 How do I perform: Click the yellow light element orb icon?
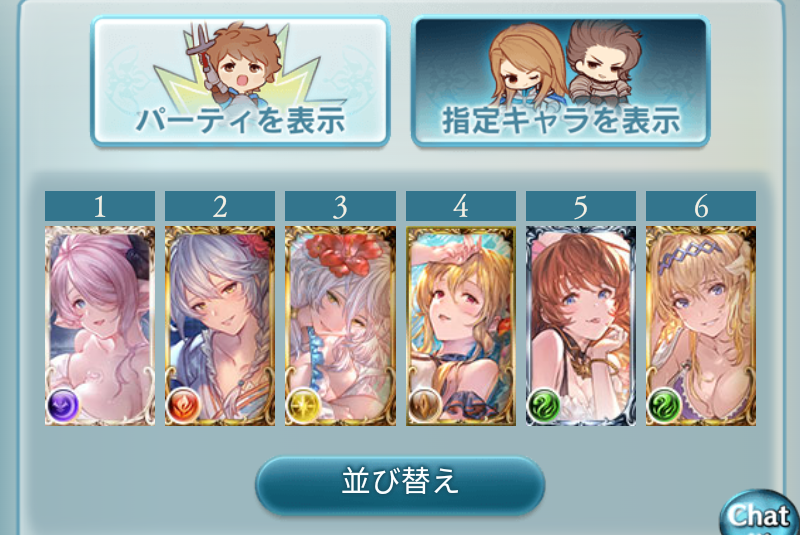304,405
